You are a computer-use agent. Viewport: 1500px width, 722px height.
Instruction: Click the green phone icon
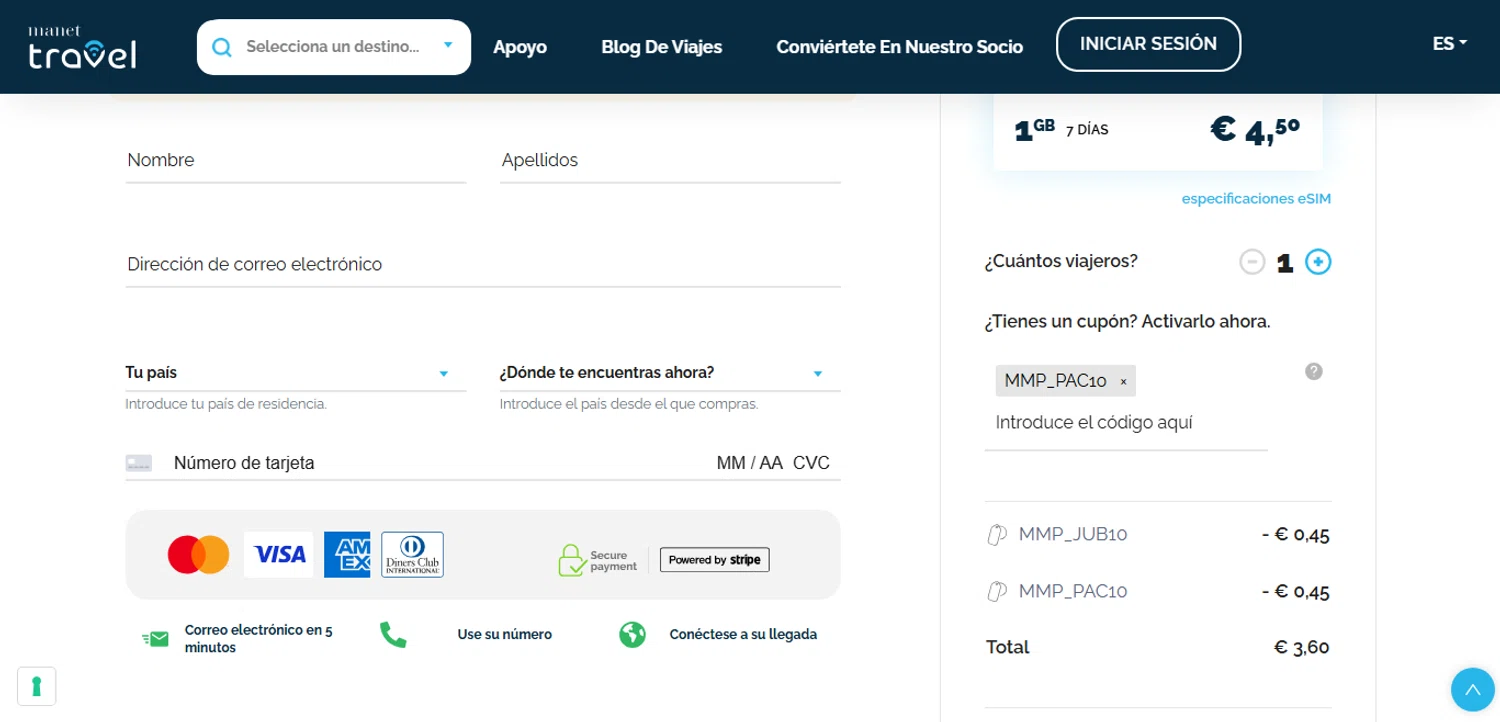click(393, 635)
